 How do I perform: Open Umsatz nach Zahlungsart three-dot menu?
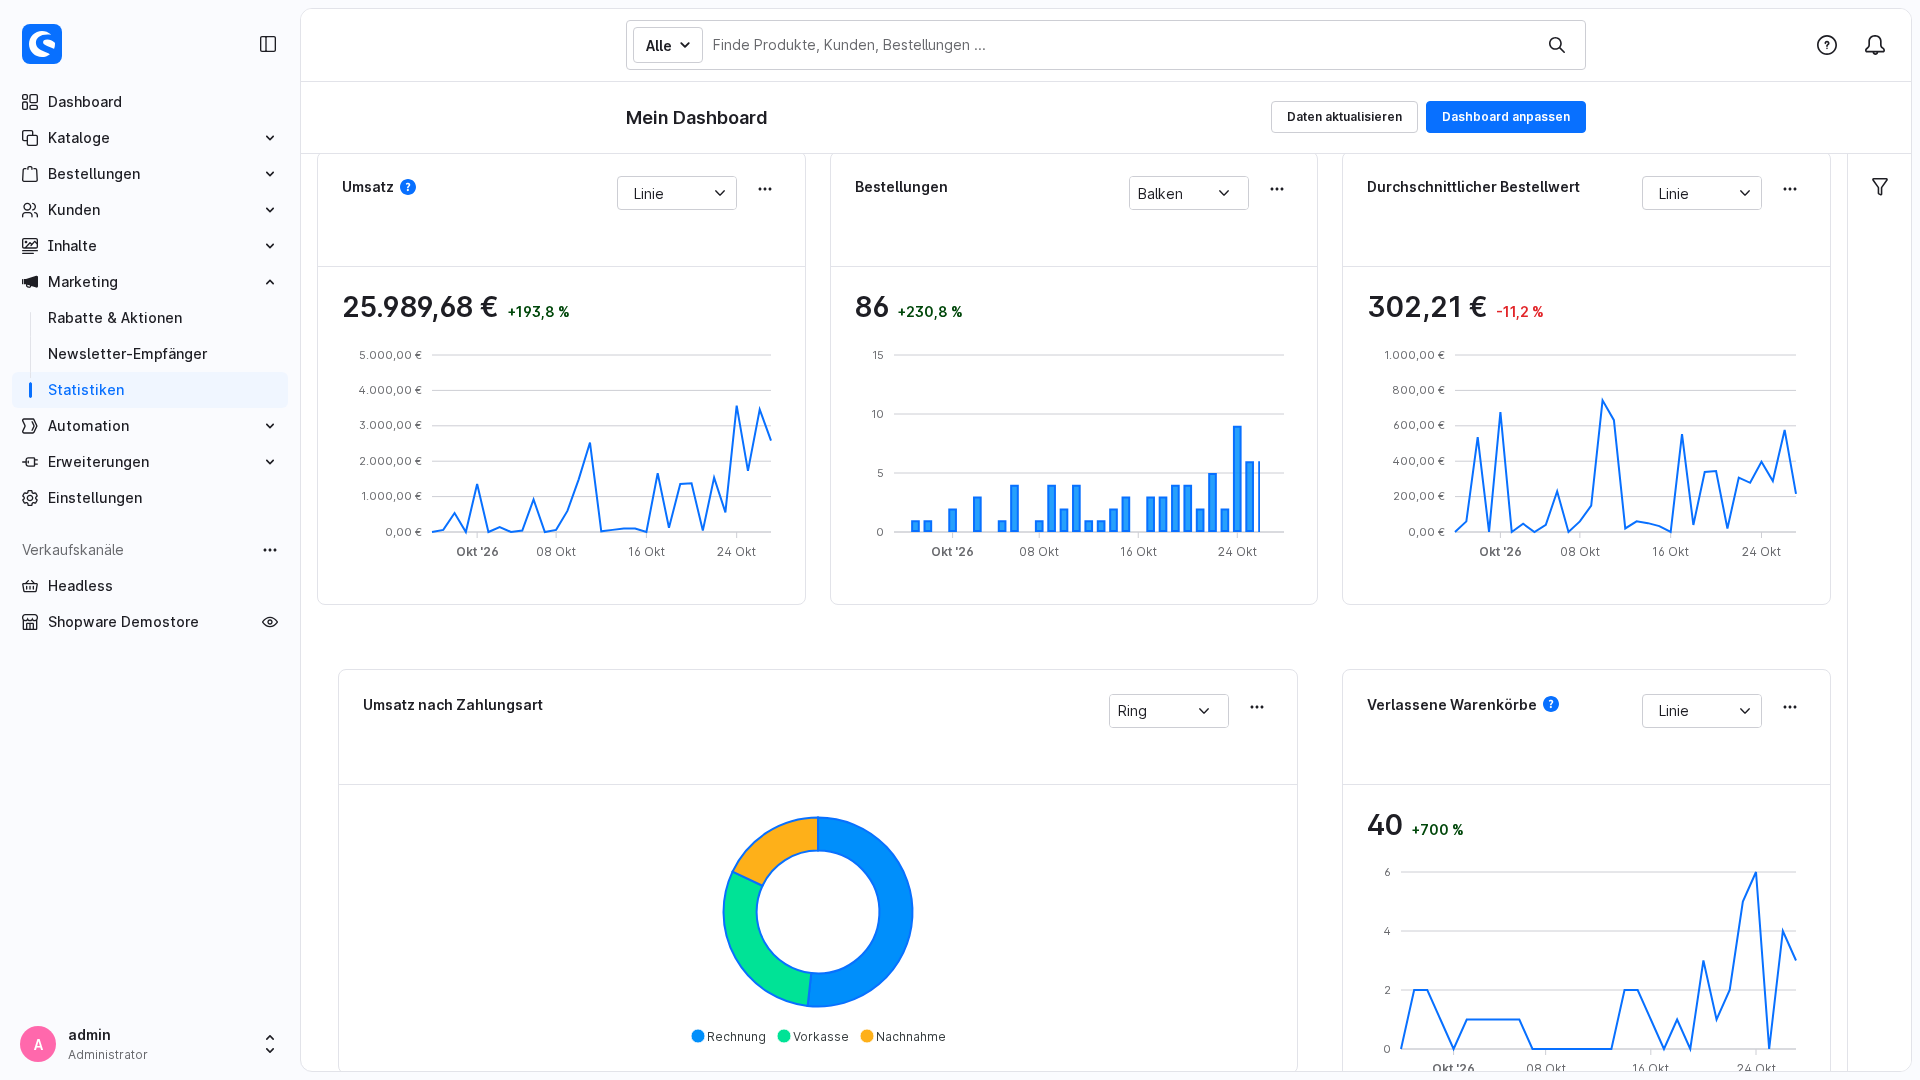(1257, 707)
